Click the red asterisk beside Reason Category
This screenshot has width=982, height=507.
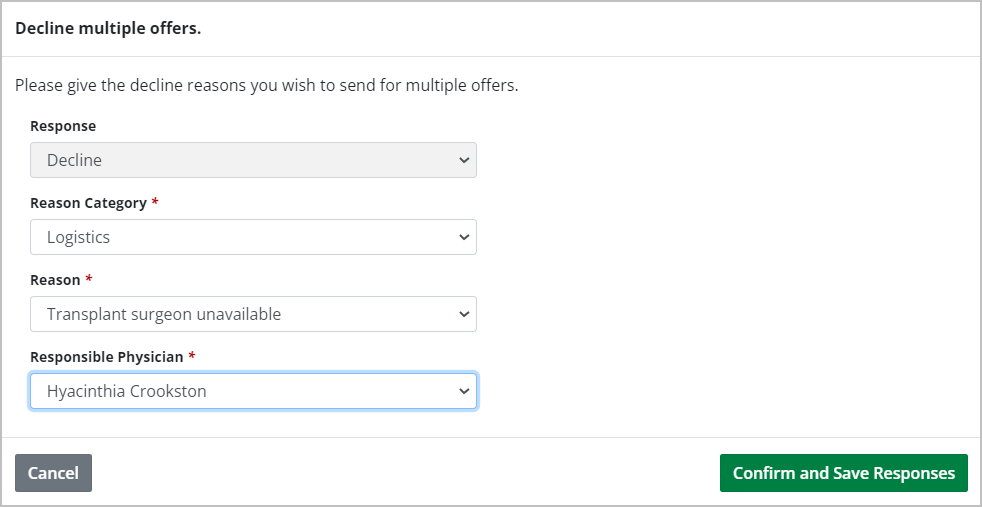click(x=155, y=203)
